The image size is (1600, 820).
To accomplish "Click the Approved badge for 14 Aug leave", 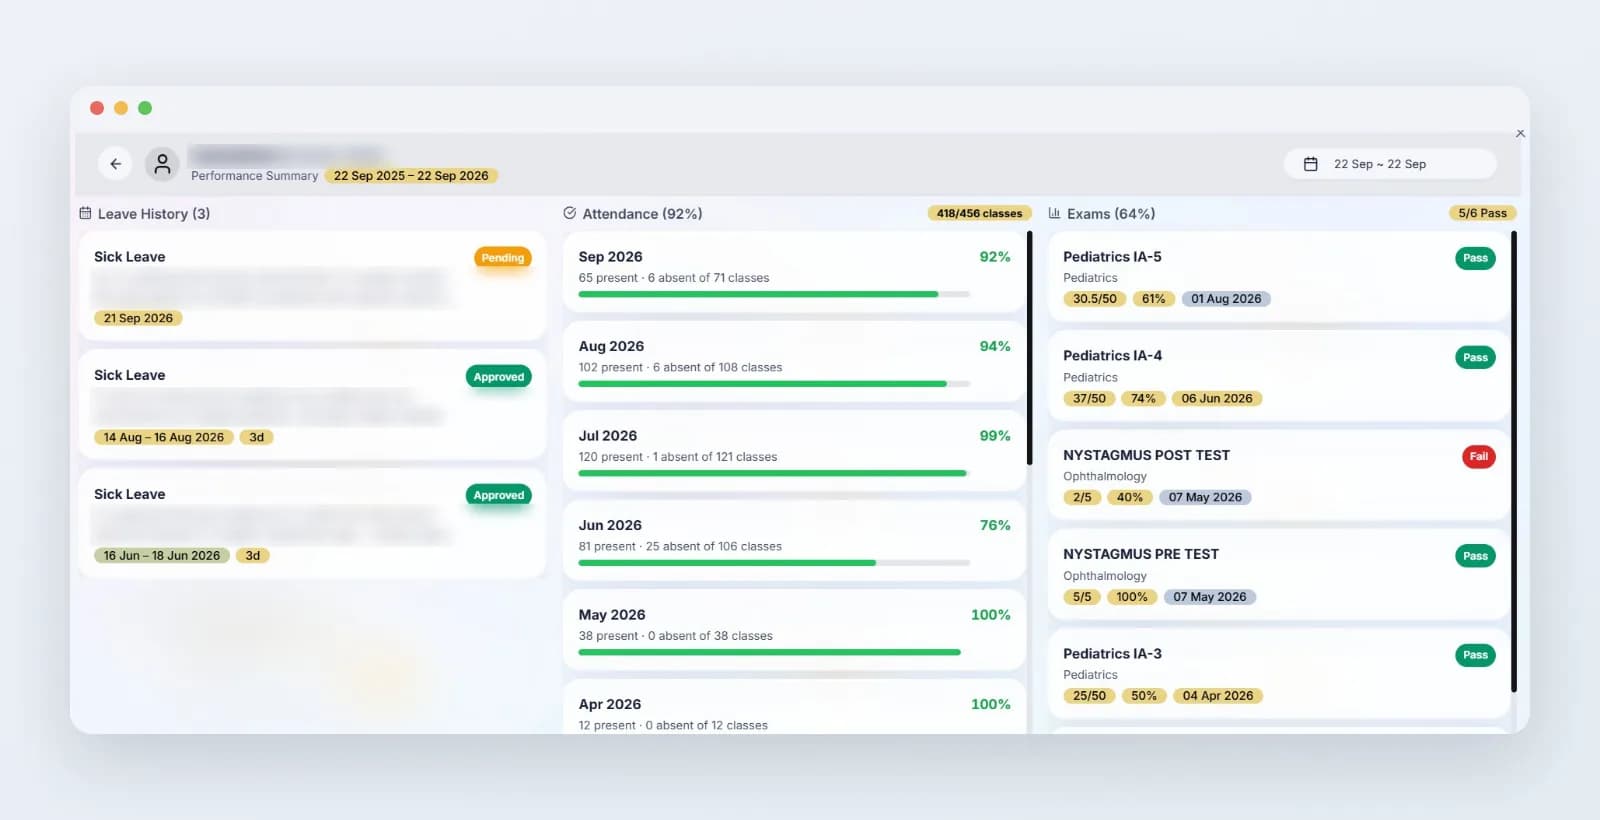I will (x=499, y=377).
